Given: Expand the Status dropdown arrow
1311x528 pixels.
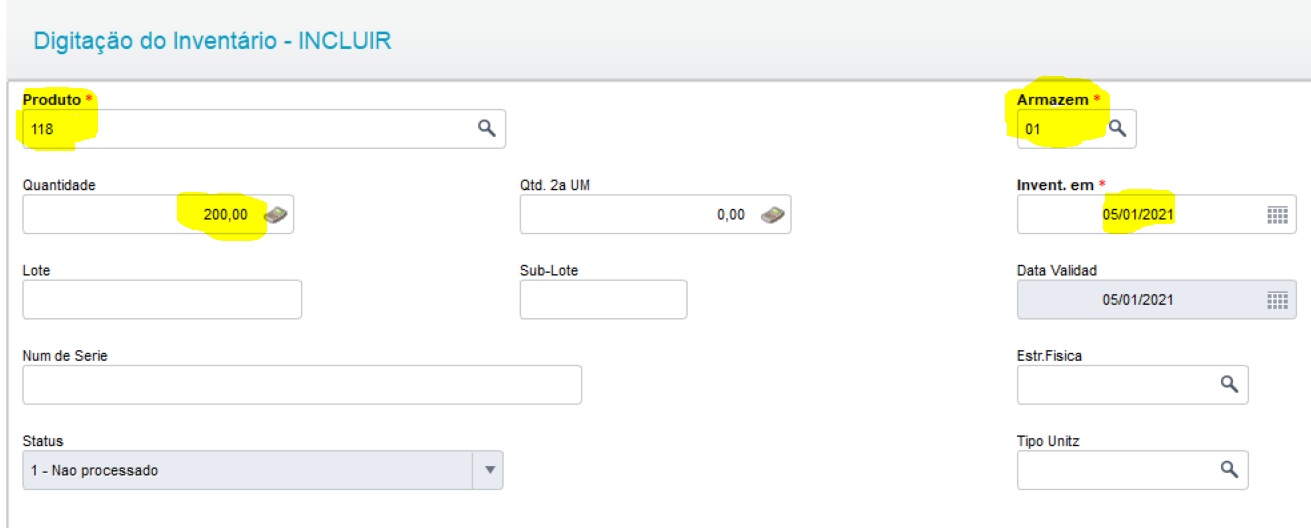Looking at the screenshot, I should pyautogui.click(x=489, y=470).
